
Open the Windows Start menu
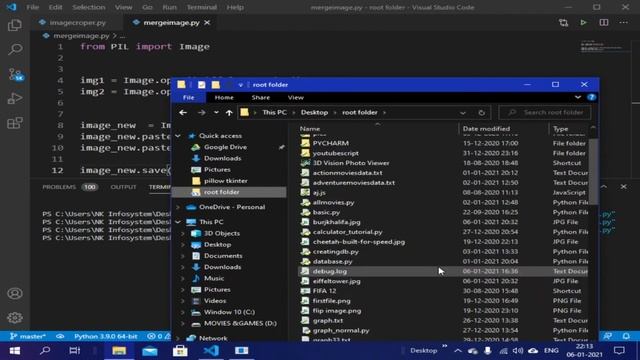click(x=15, y=351)
